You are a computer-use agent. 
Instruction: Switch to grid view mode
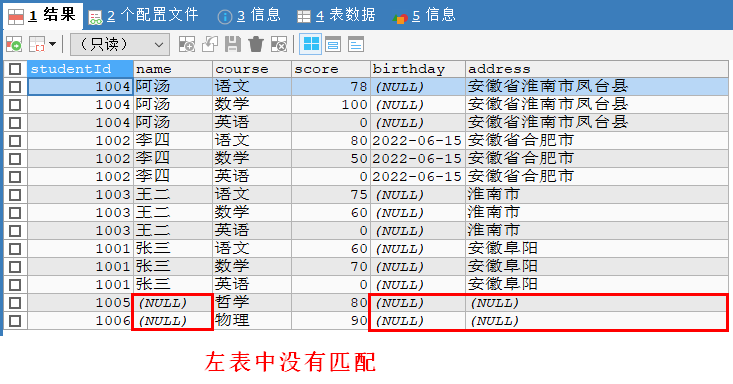(310, 44)
